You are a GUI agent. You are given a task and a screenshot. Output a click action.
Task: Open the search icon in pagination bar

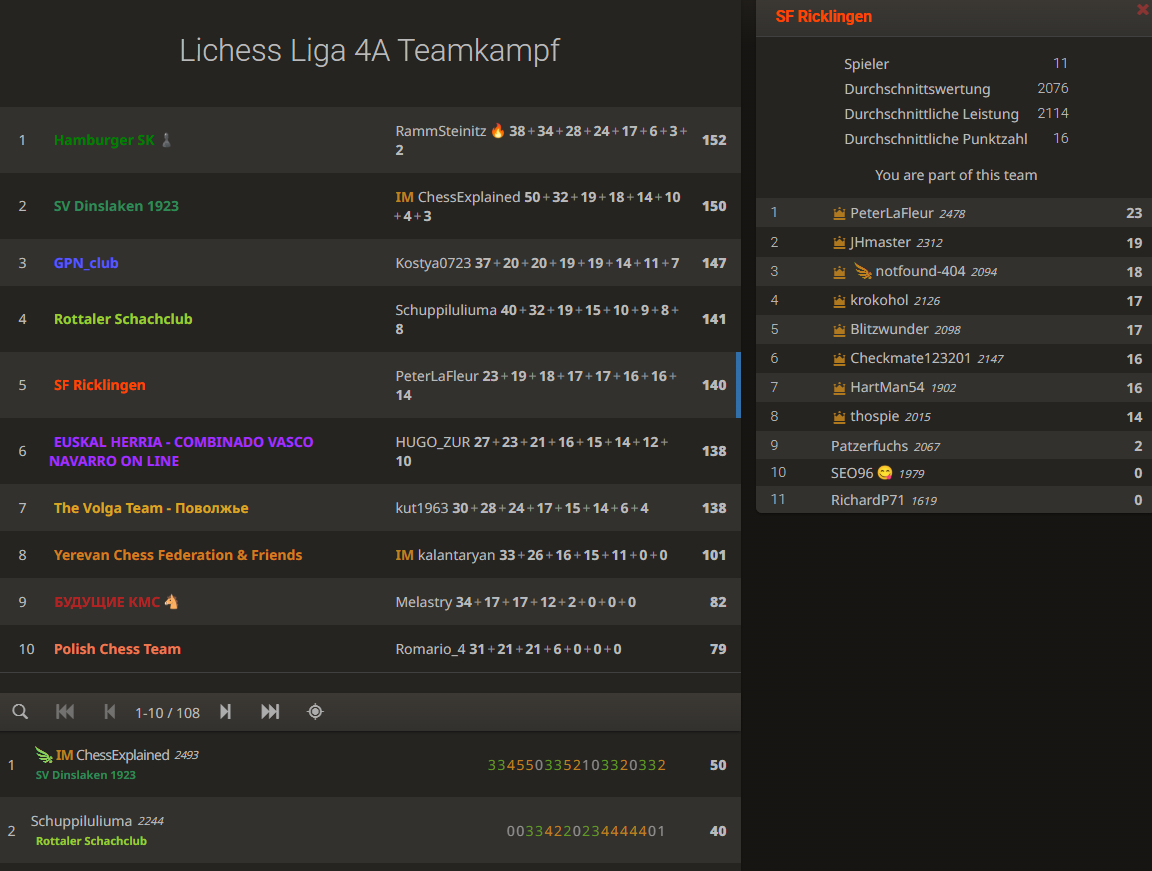pyautogui.click(x=20, y=711)
